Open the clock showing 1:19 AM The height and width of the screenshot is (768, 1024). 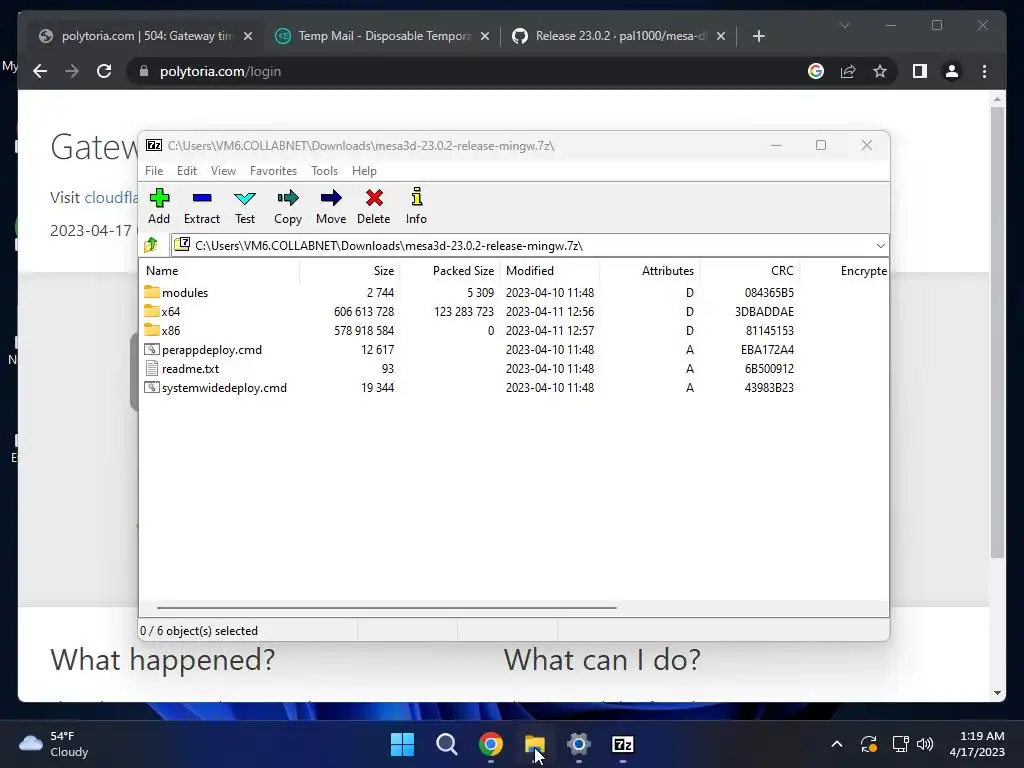pos(977,744)
